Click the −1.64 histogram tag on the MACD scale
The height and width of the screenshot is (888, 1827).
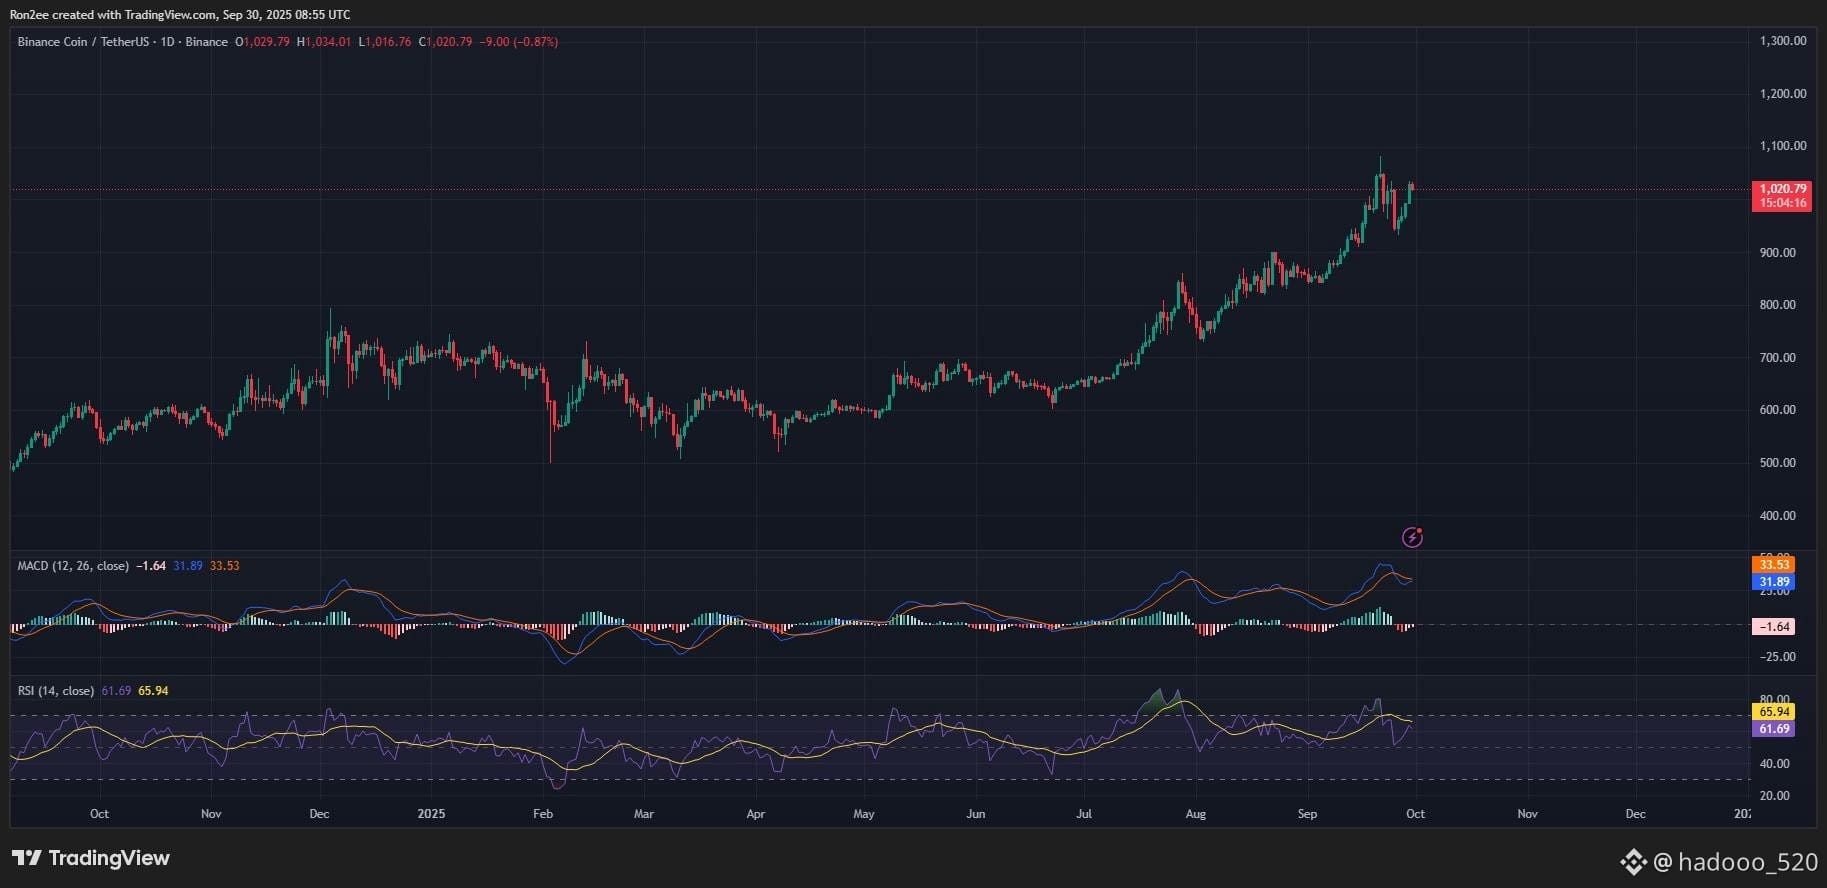(x=1774, y=627)
